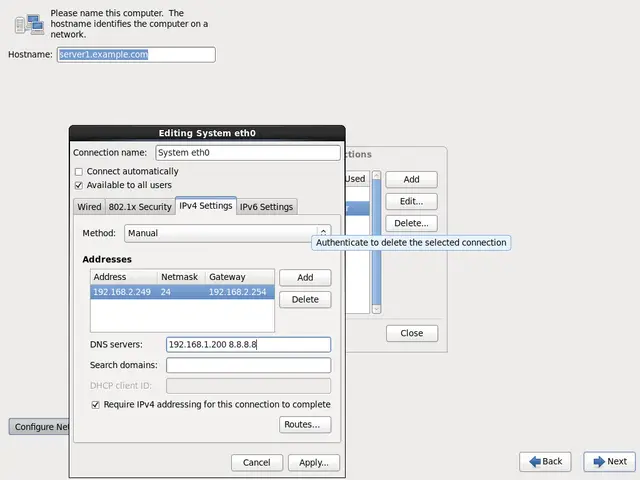Click Apply... to save the connection

pos(313,462)
